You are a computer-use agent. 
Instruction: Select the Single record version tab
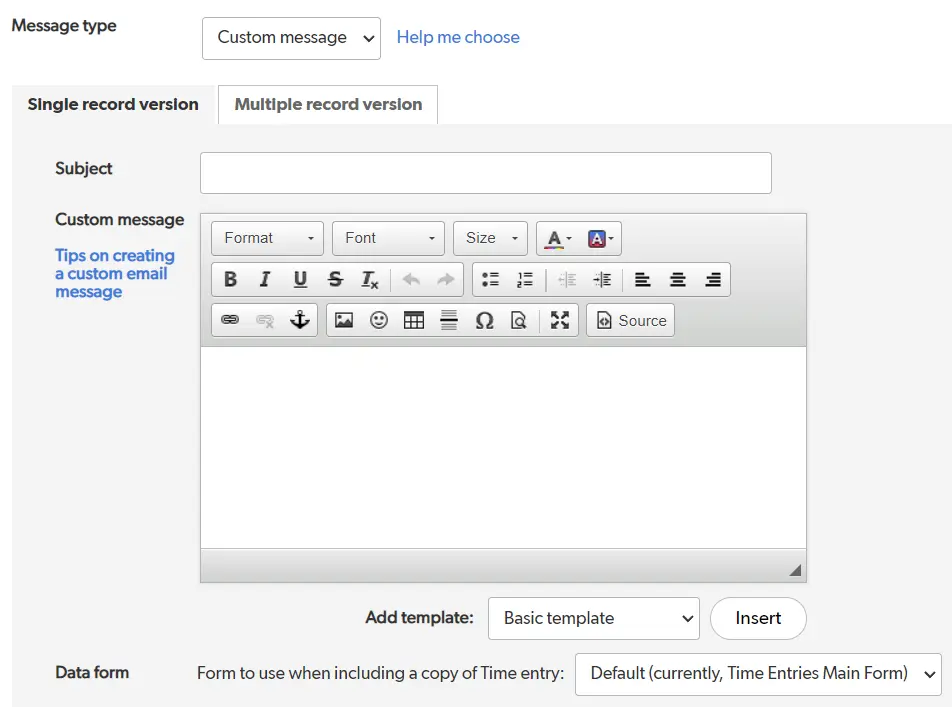pyautogui.click(x=112, y=103)
